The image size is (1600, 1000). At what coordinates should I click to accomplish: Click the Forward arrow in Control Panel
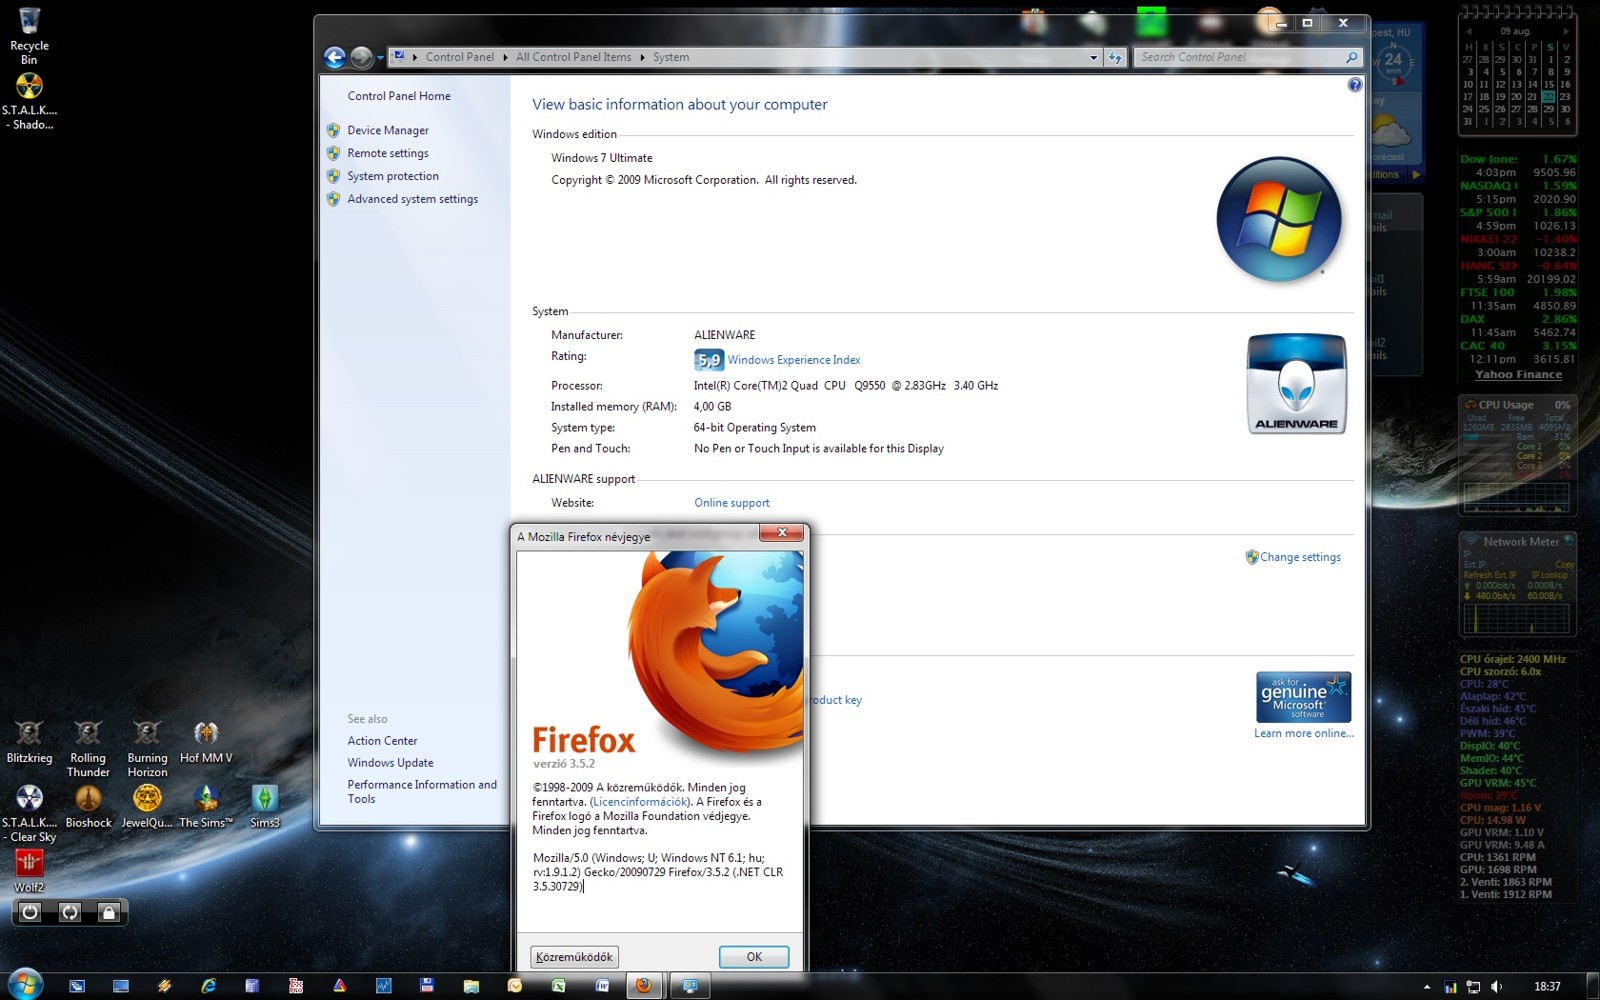point(361,58)
